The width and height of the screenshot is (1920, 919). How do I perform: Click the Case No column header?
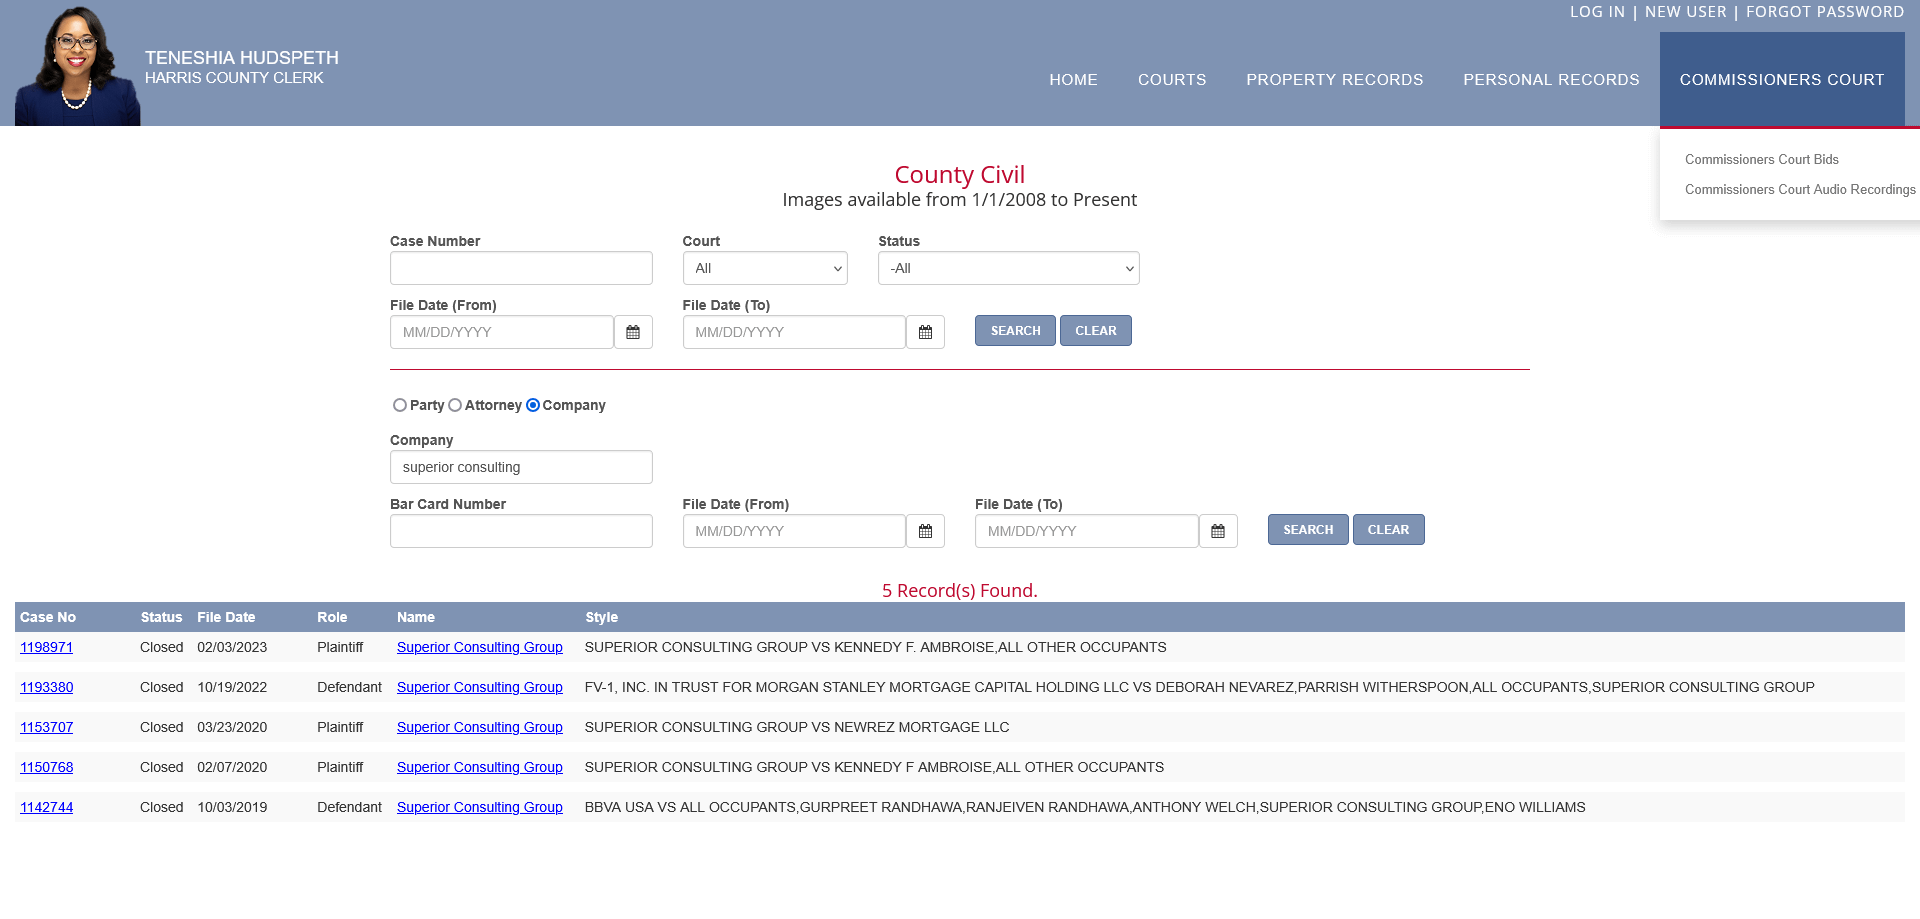[x=48, y=617]
